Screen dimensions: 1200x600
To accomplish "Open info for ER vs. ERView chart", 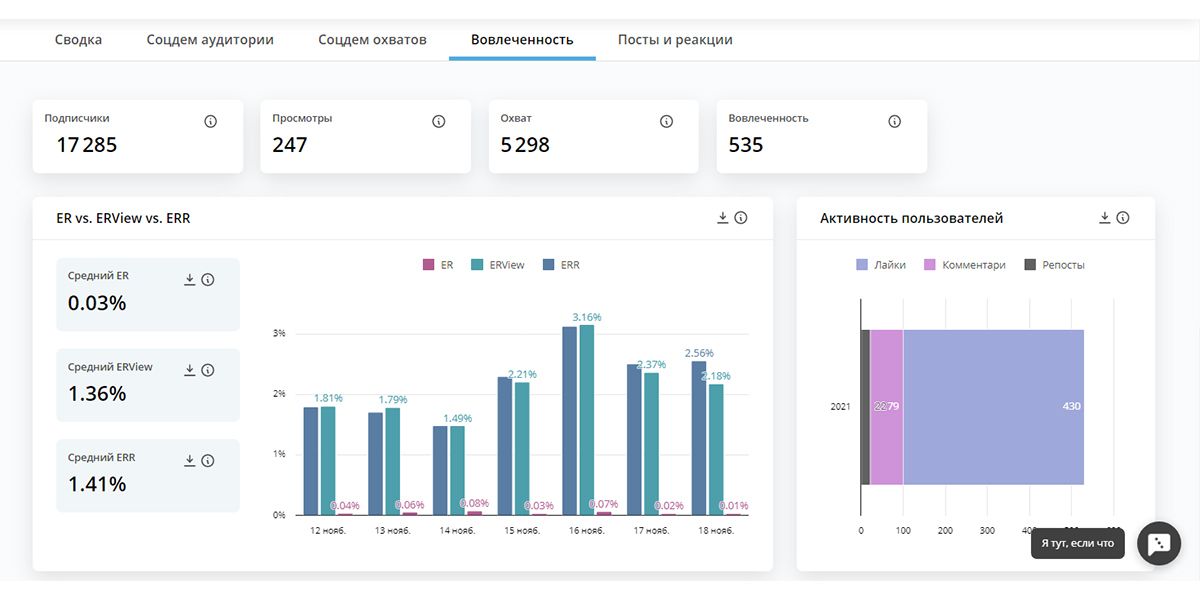I will pos(741,218).
